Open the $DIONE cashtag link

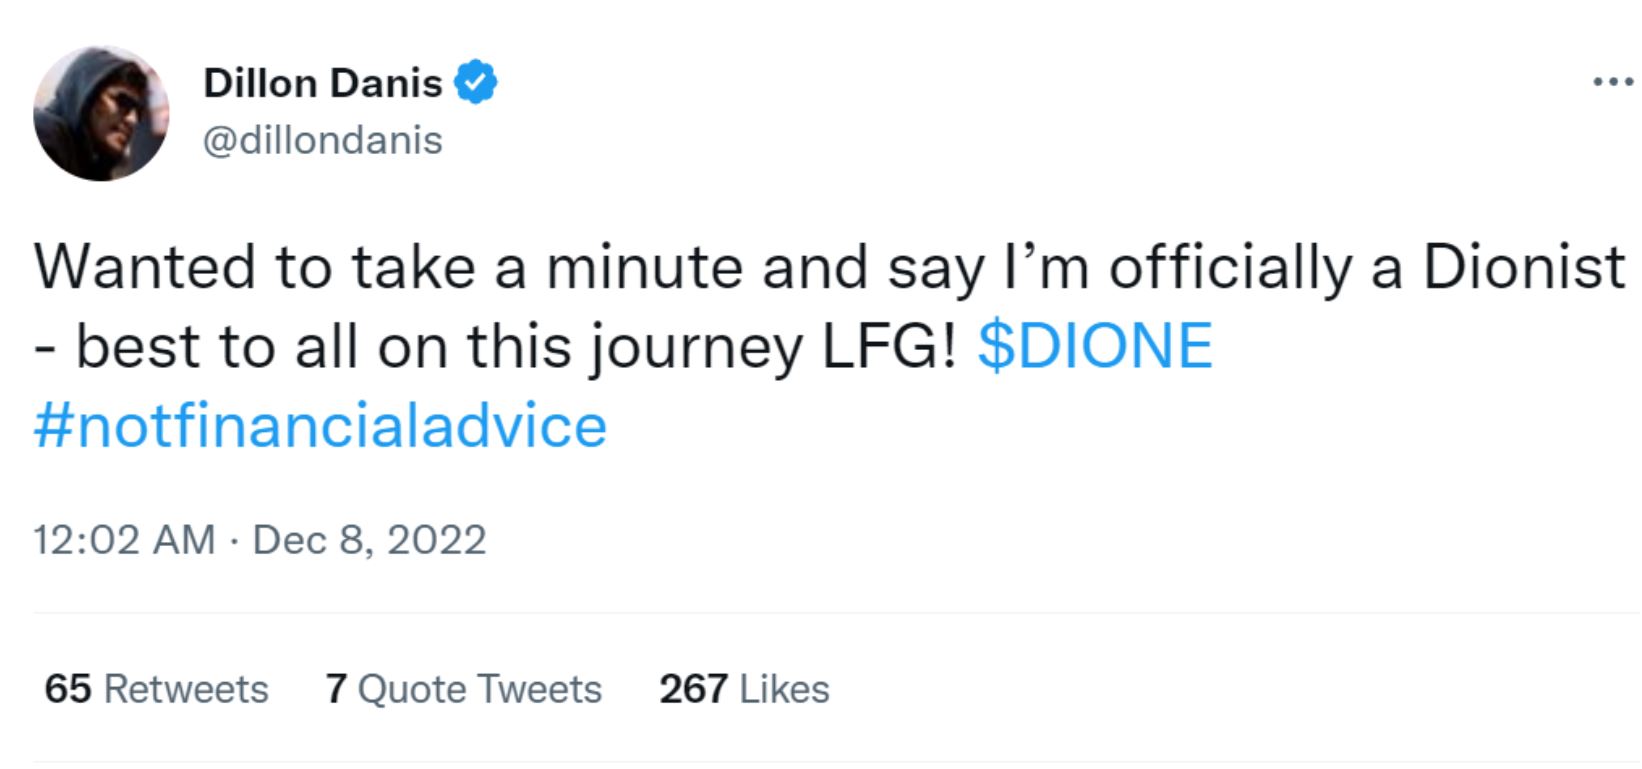pyautogui.click(x=1095, y=346)
